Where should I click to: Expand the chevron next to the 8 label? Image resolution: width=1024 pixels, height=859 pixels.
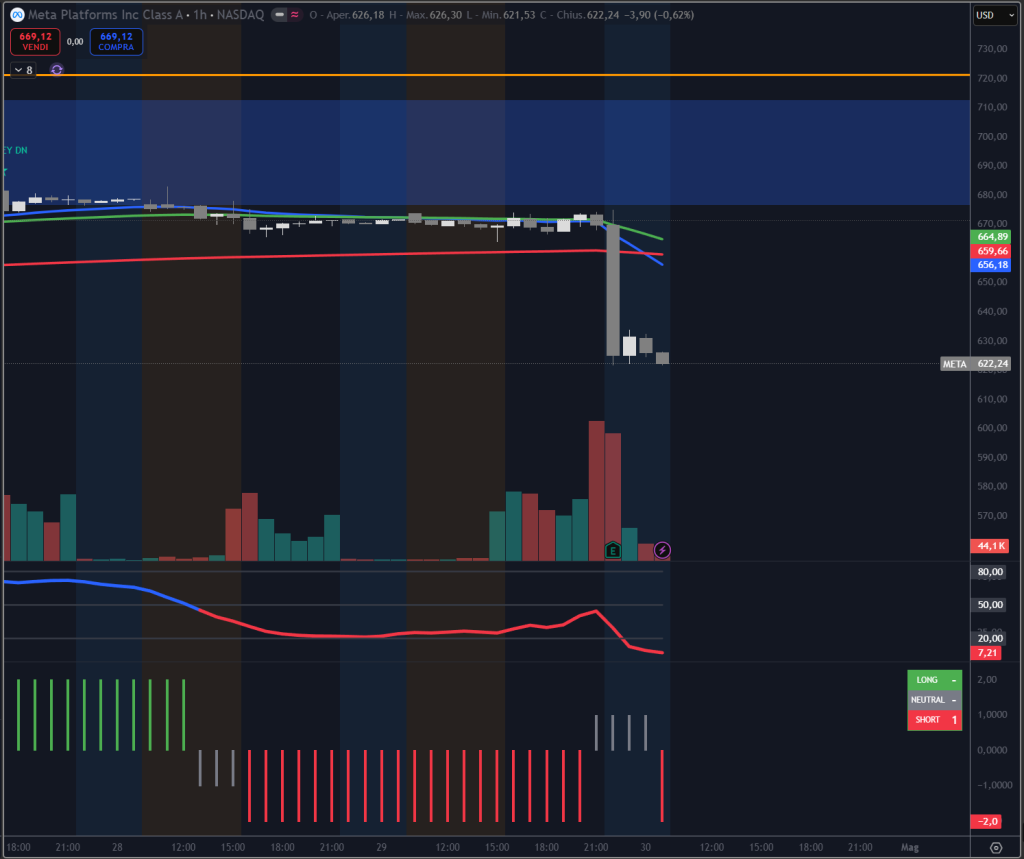[18, 70]
